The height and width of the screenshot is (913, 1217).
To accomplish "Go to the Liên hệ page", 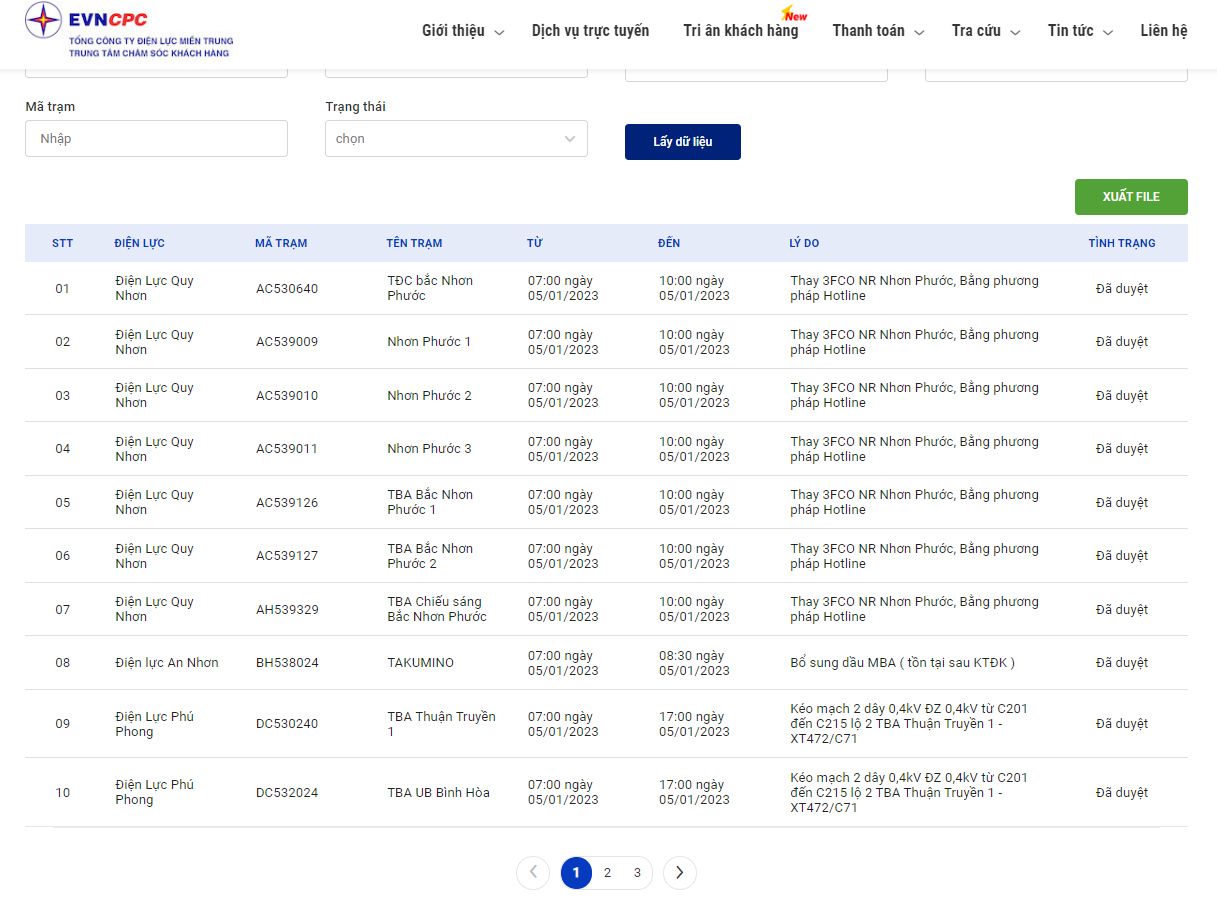I will pos(1163,31).
